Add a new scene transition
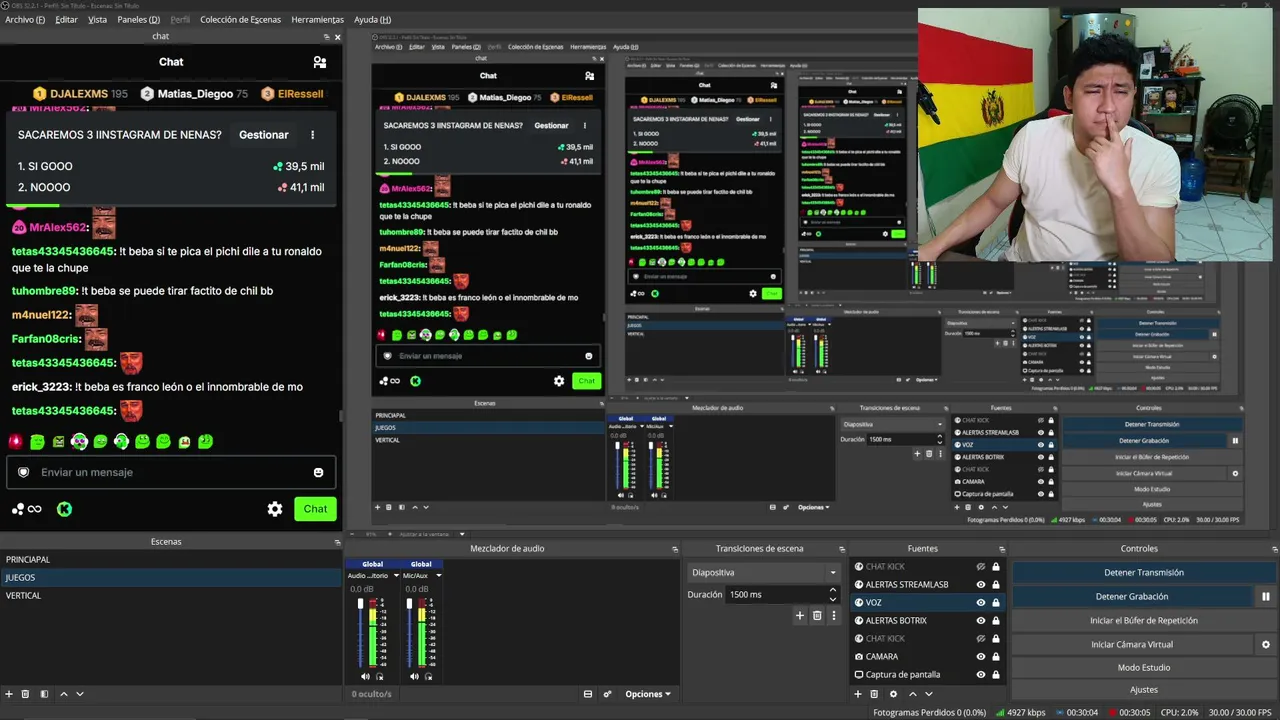Screen dimensions: 1280x720 tap(799, 616)
